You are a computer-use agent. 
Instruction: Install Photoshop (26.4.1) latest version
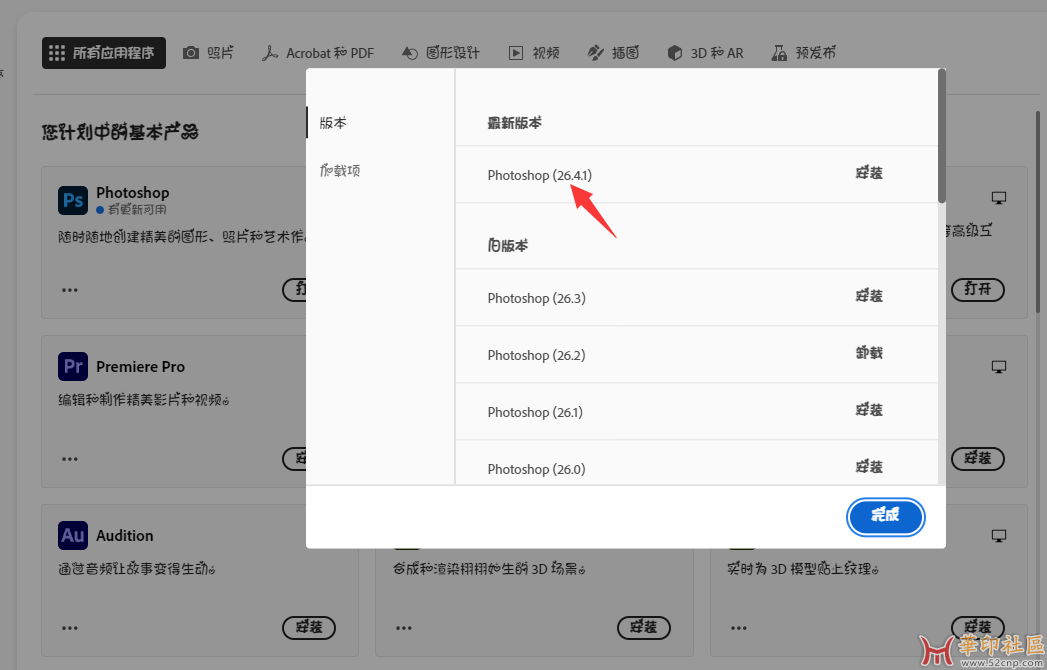869,173
